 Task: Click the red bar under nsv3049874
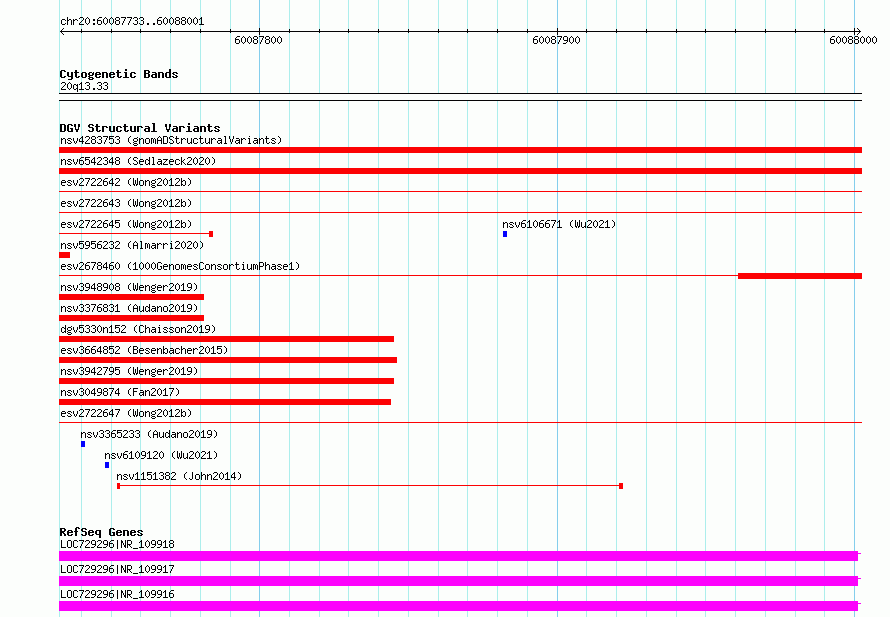(225, 402)
